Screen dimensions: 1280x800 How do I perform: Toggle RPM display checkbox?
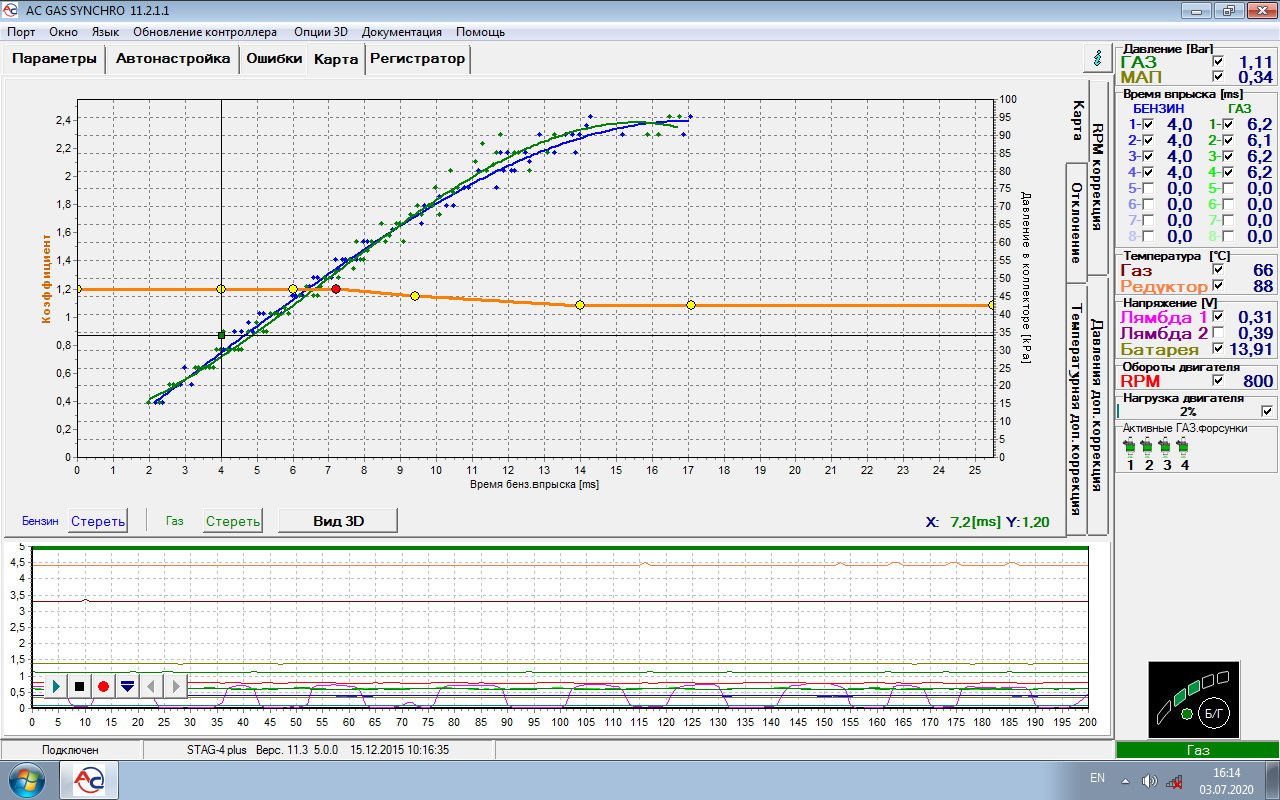(x=1217, y=380)
